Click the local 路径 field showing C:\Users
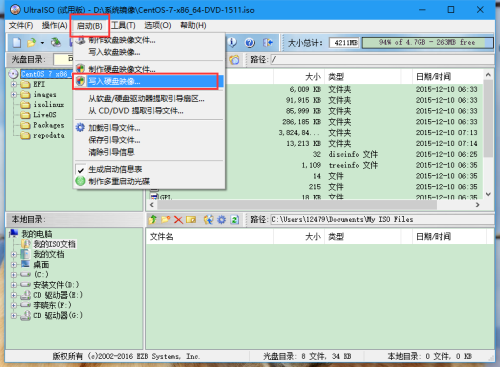This screenshot has width=500, height=367. [382, 220]
